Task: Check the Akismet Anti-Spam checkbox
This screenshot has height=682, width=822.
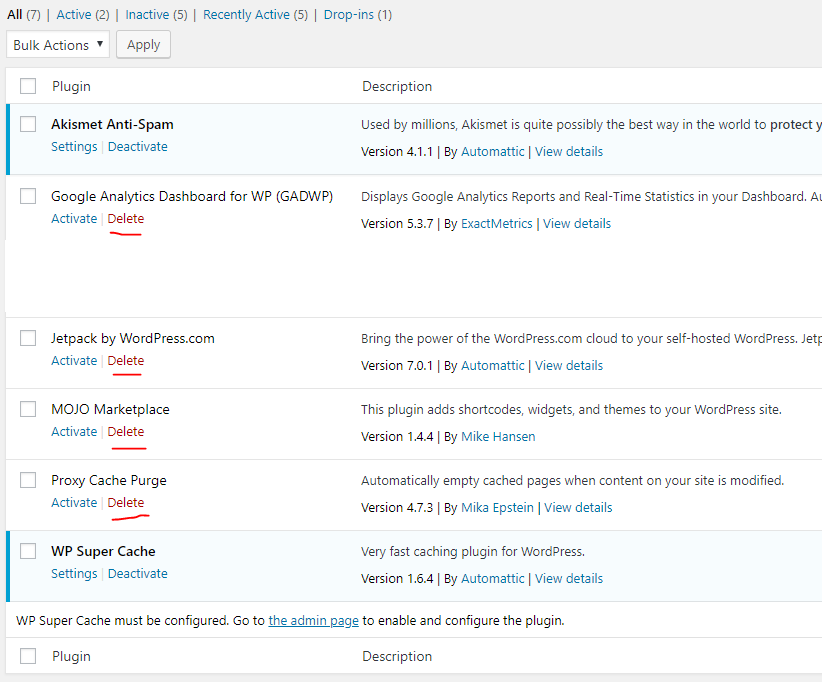Action: [28, 124]
